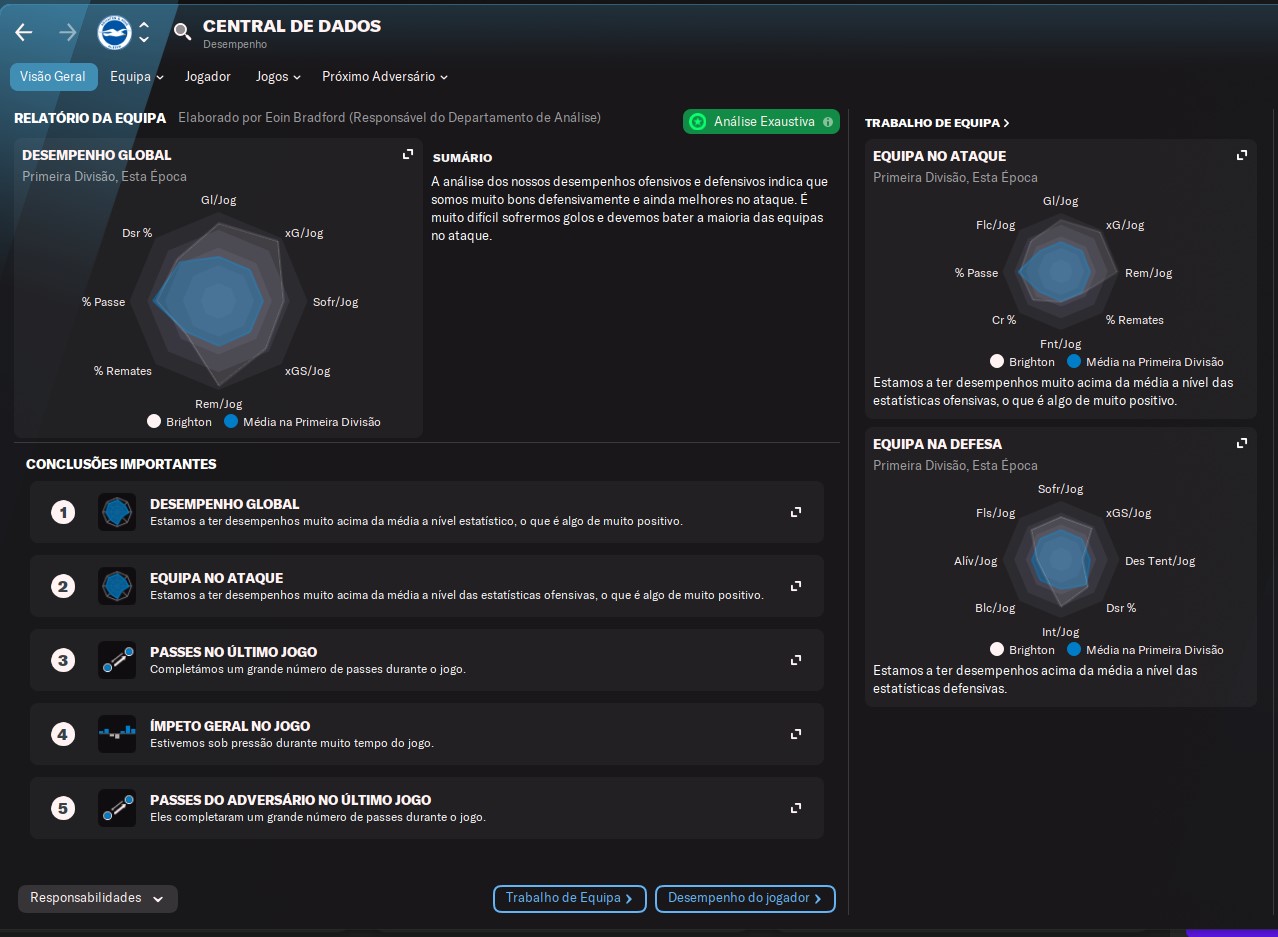The width and height of the screenshot is (1278, 937).
Task: Open the Trabalho de Equipa header link
Action: coord(937,123)
